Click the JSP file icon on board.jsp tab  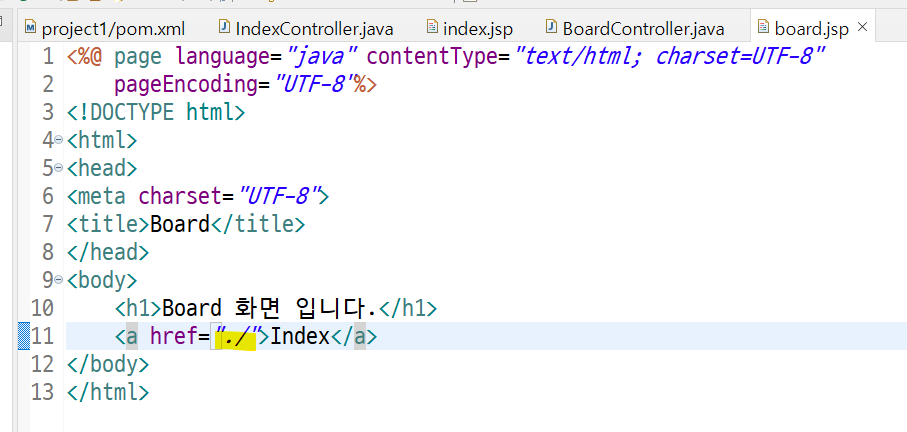click(764, 27)
